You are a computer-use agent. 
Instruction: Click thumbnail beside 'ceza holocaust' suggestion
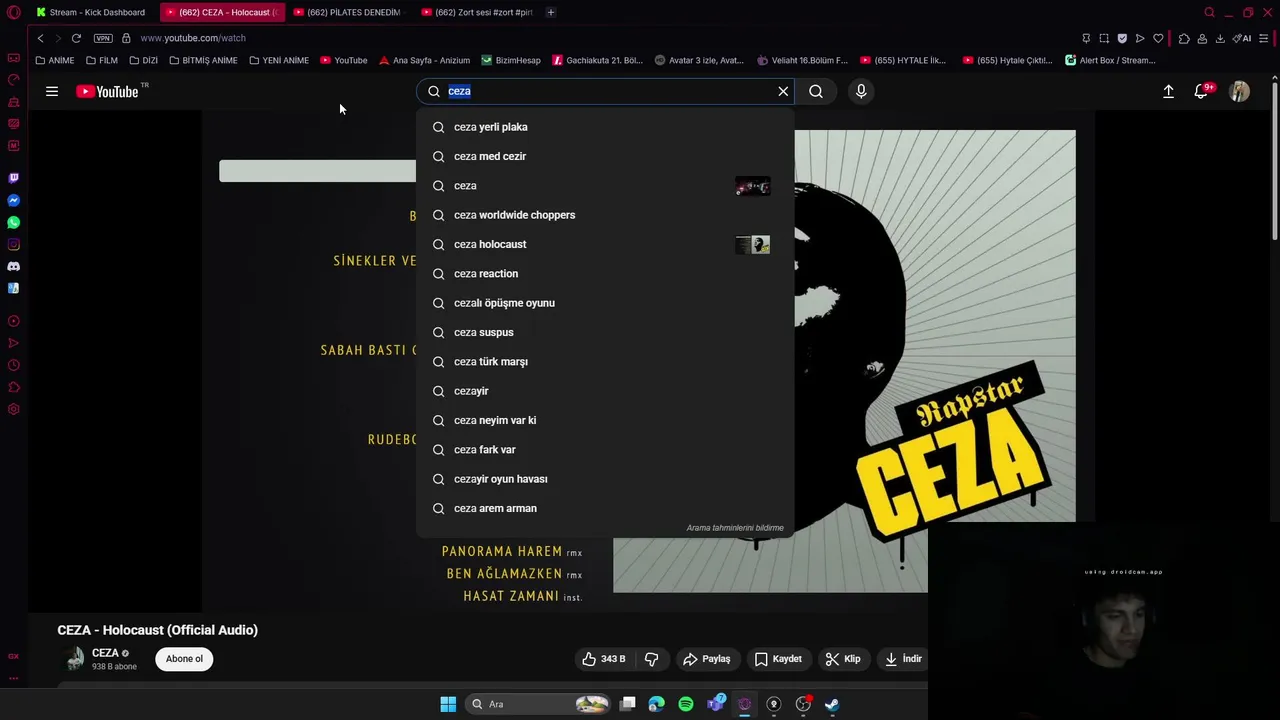coord(752,244)
